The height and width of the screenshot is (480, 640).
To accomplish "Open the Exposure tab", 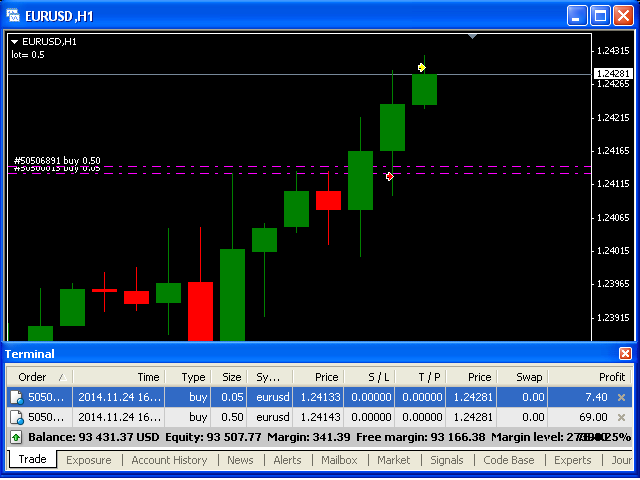I will pyautogui.click(x=88, y=460).
